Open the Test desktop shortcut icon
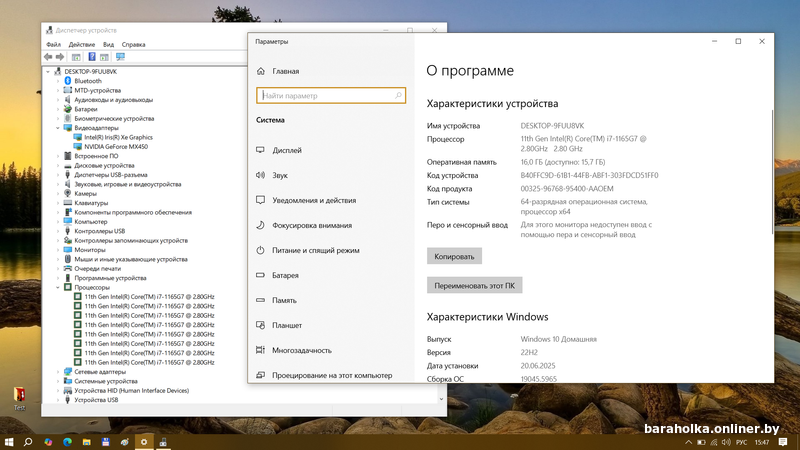800x450 pixels. 19,397
